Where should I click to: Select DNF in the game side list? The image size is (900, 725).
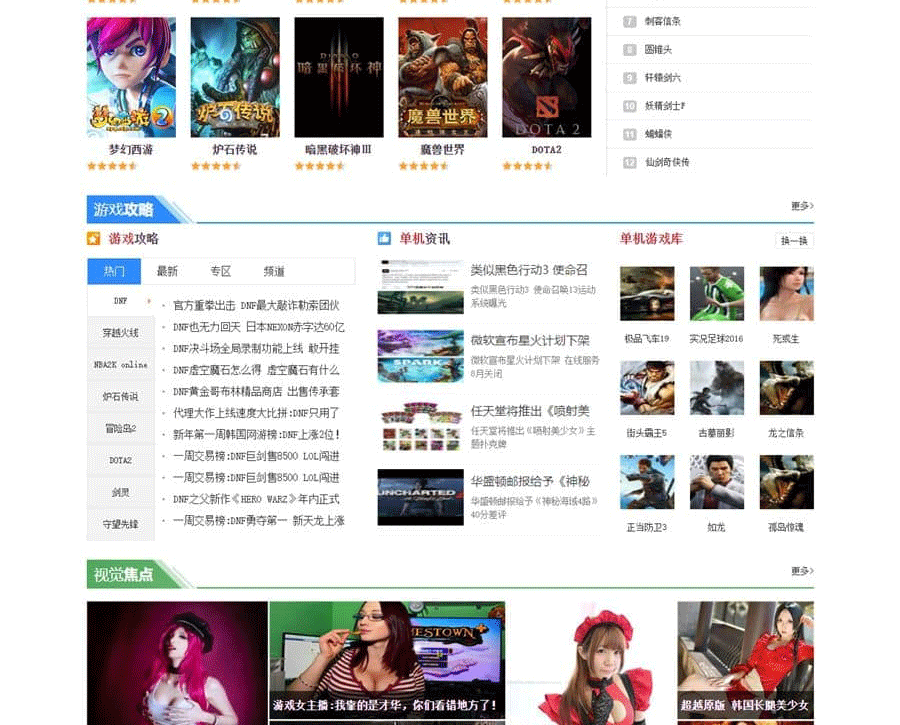(x=121, y=301)
